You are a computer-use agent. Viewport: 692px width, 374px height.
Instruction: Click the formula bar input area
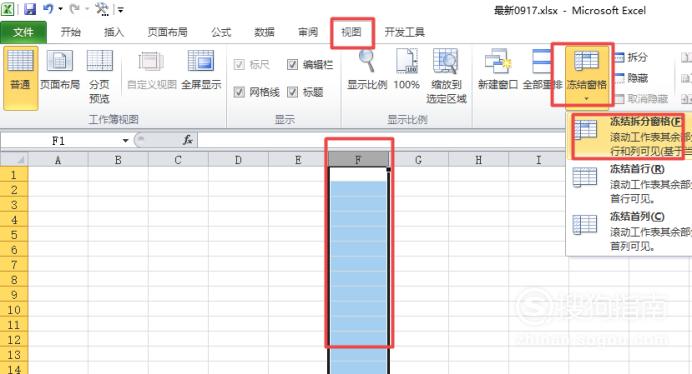point(445,140)
